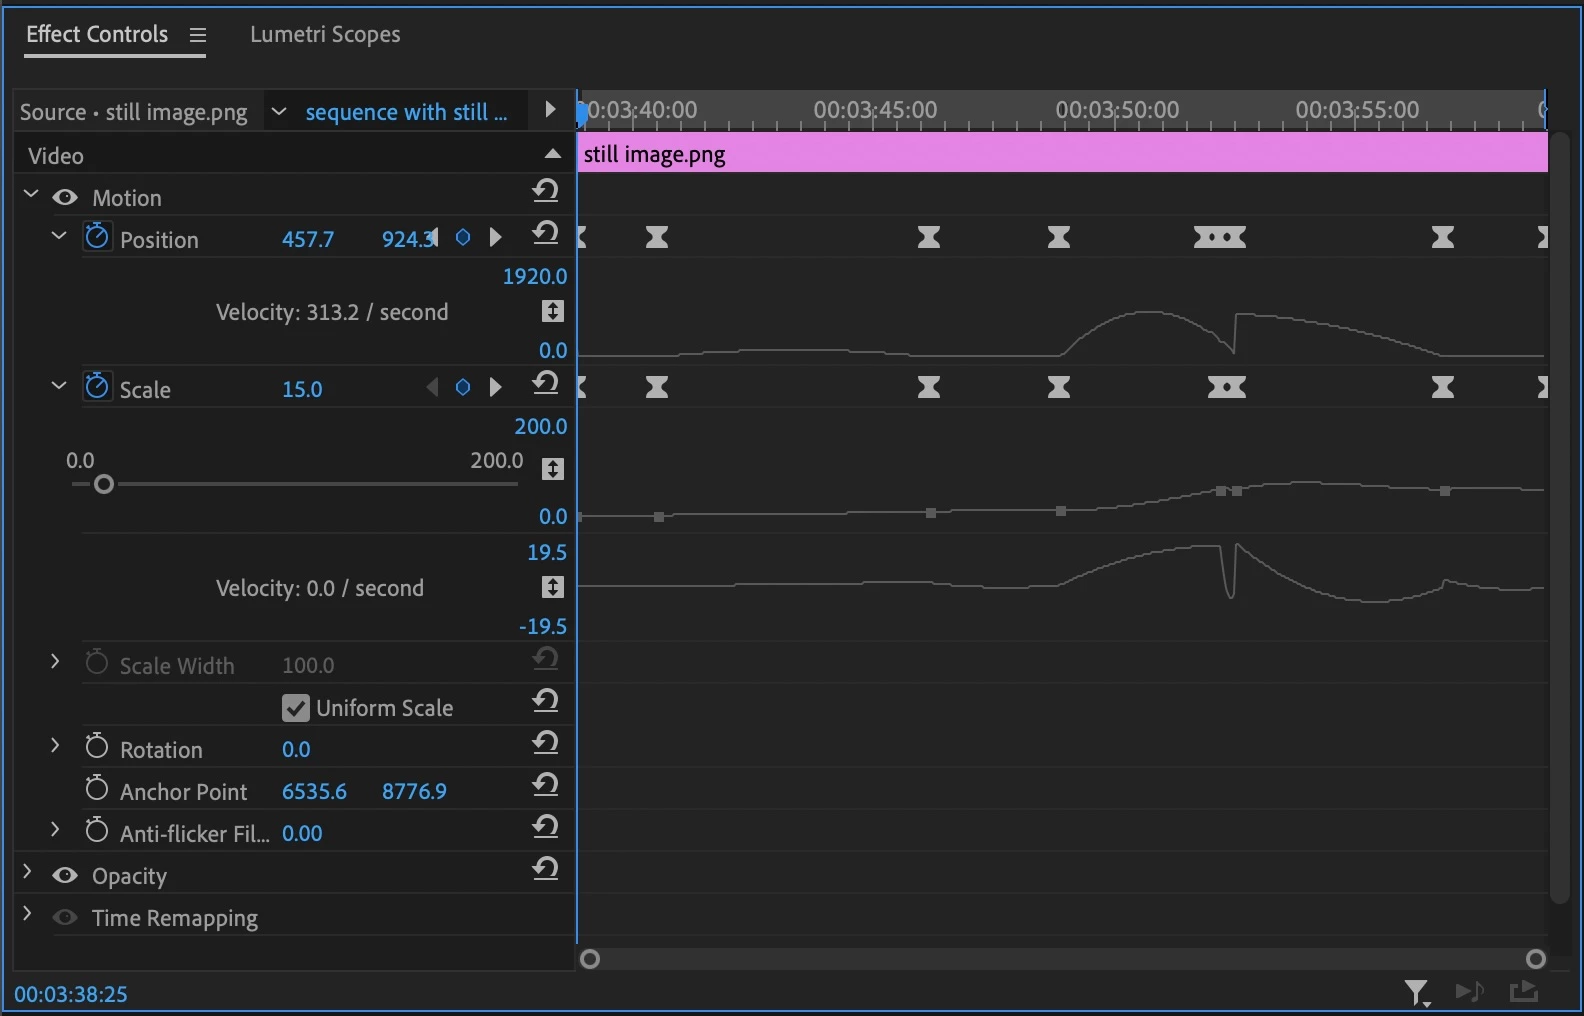Go to previous Scale keyframe
This screenshot has width=1584, height=1016.
[432, 388]
